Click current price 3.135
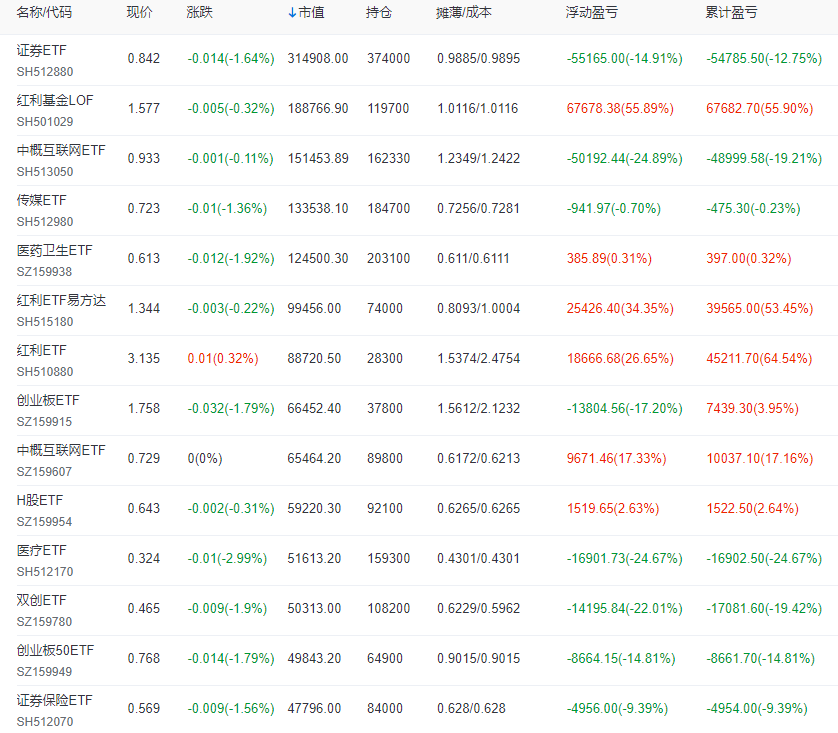The height and width of the screenshot is (733, 838). click(x=144, y=358)
